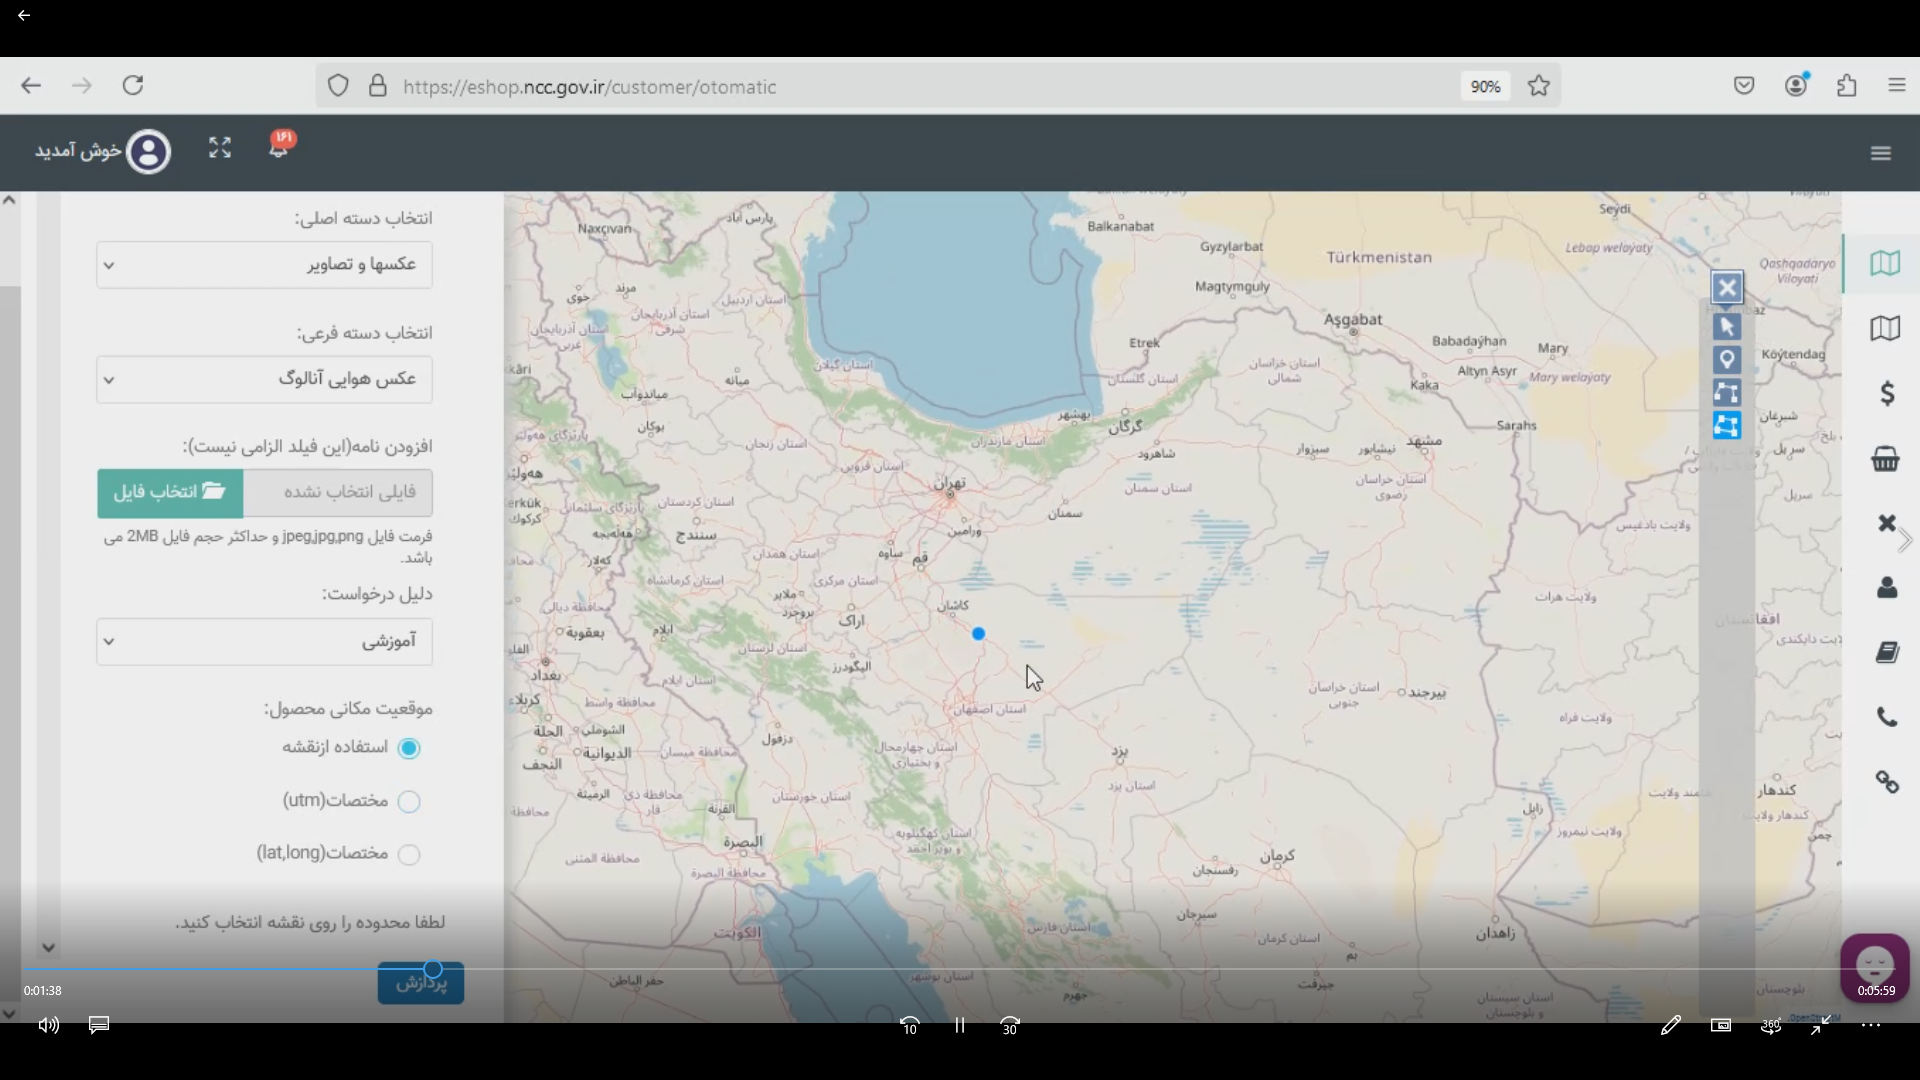Expand the sidebar chevron at right edge
The height and width of the screenshot is (1080, 1920).
(x=1906, y=540)
